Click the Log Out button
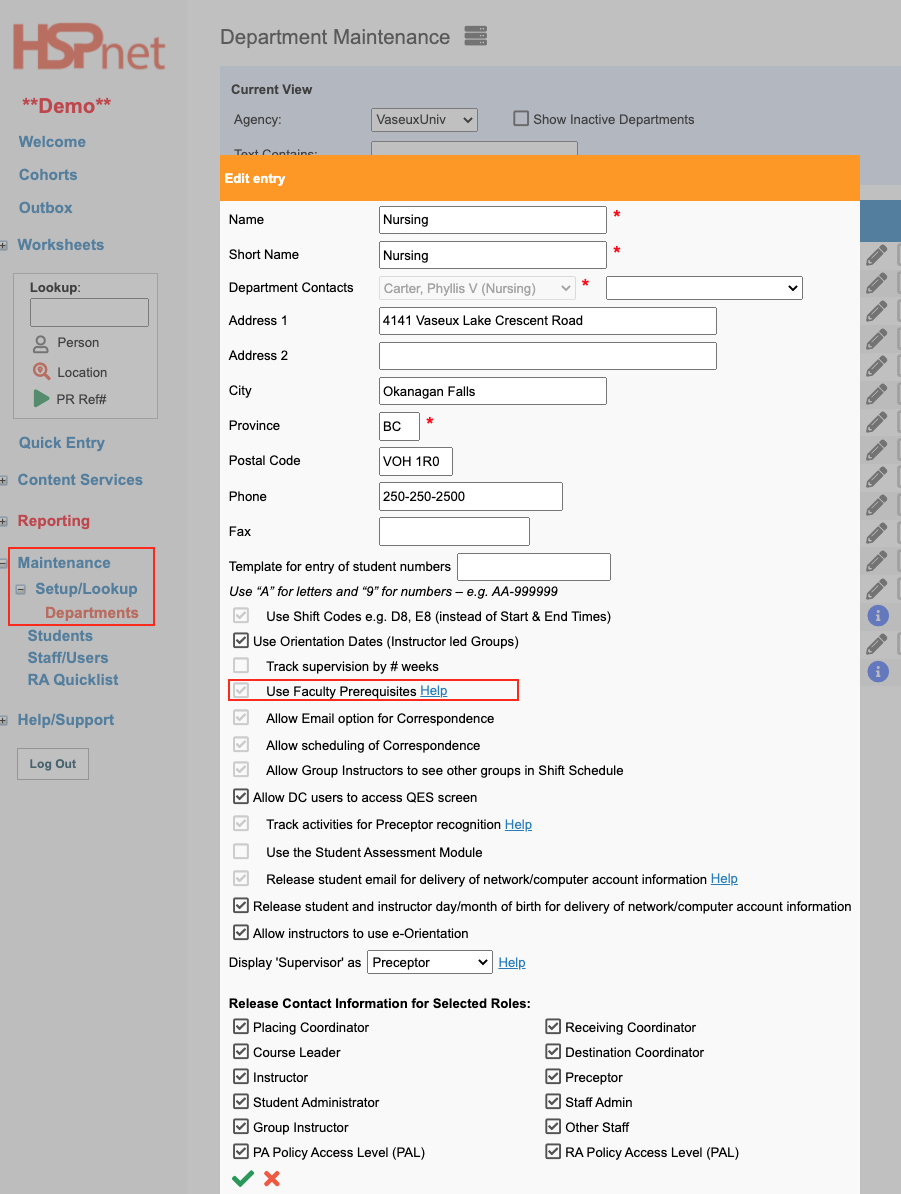 tap(53, 764)
